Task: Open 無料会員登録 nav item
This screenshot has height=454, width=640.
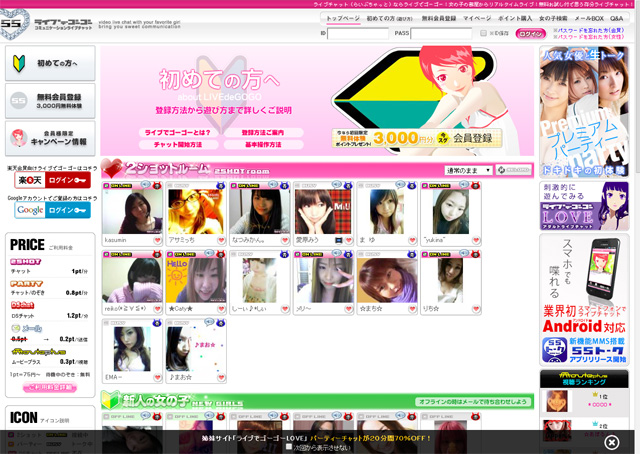Action: 439,18
